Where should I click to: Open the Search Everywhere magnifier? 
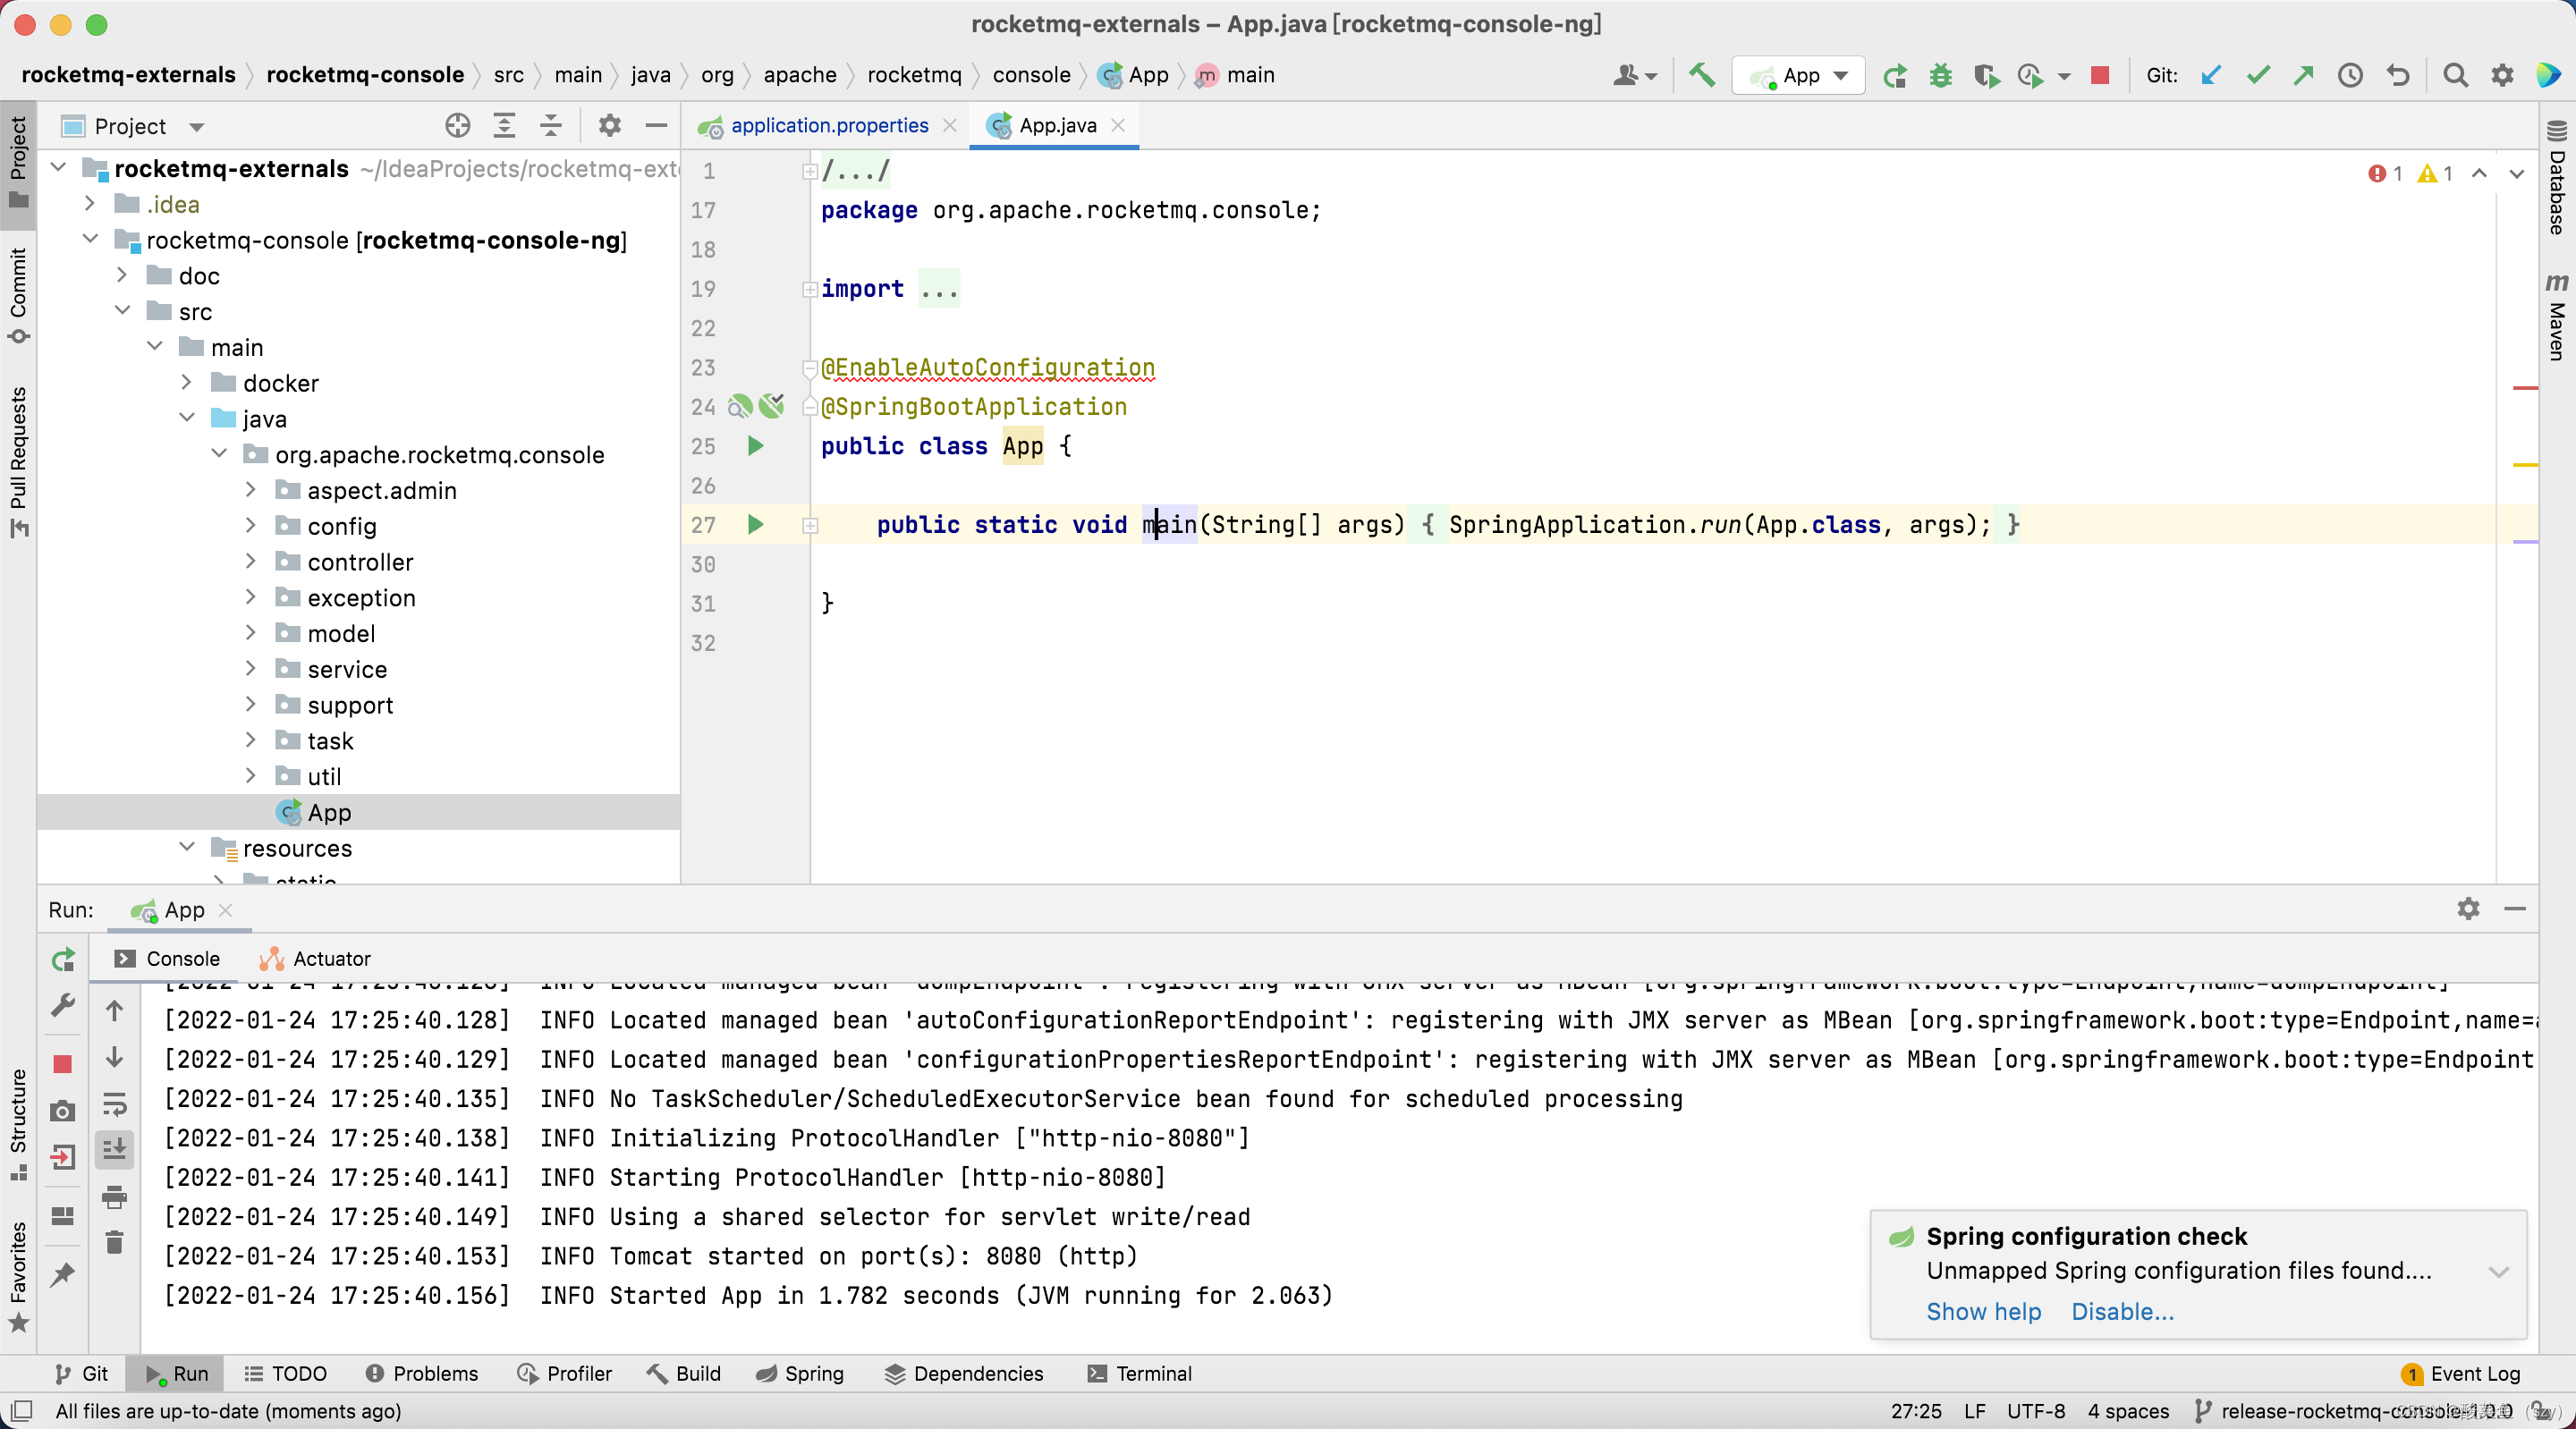point(2454,75)
